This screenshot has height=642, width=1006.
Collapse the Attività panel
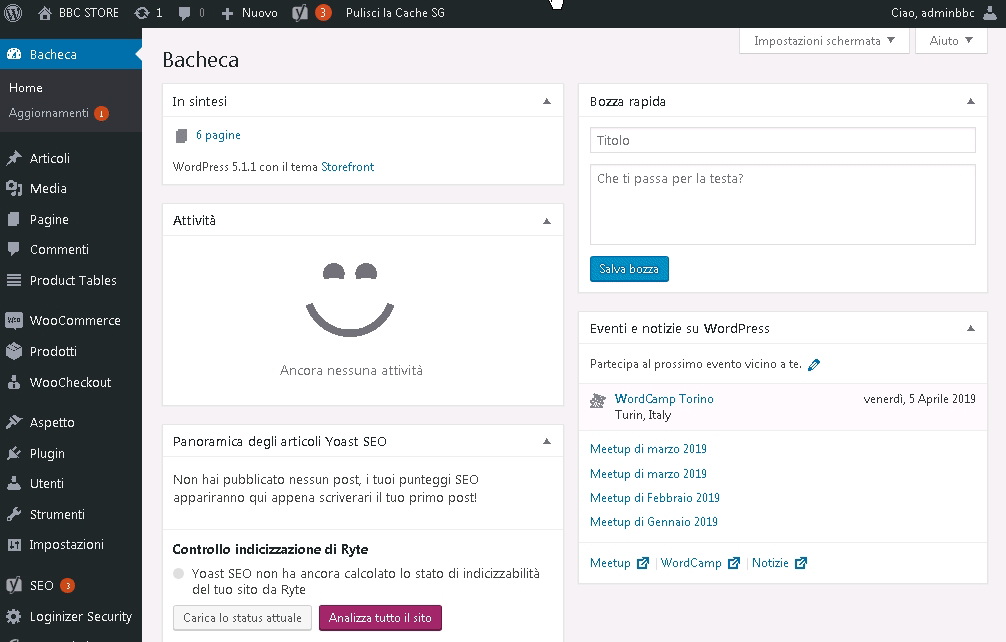point(547,221)
